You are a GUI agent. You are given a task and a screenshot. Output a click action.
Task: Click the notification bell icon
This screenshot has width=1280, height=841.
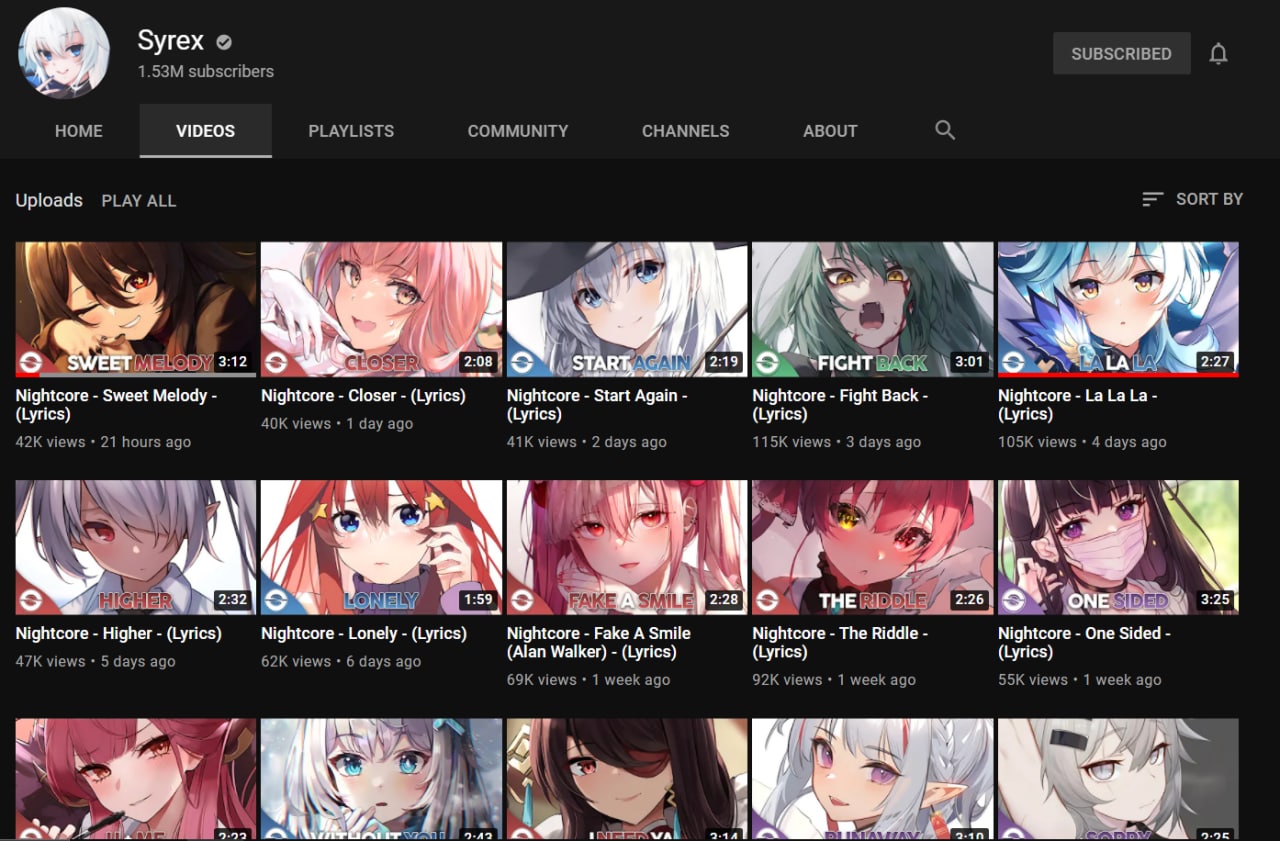[x=1218, y=54]
